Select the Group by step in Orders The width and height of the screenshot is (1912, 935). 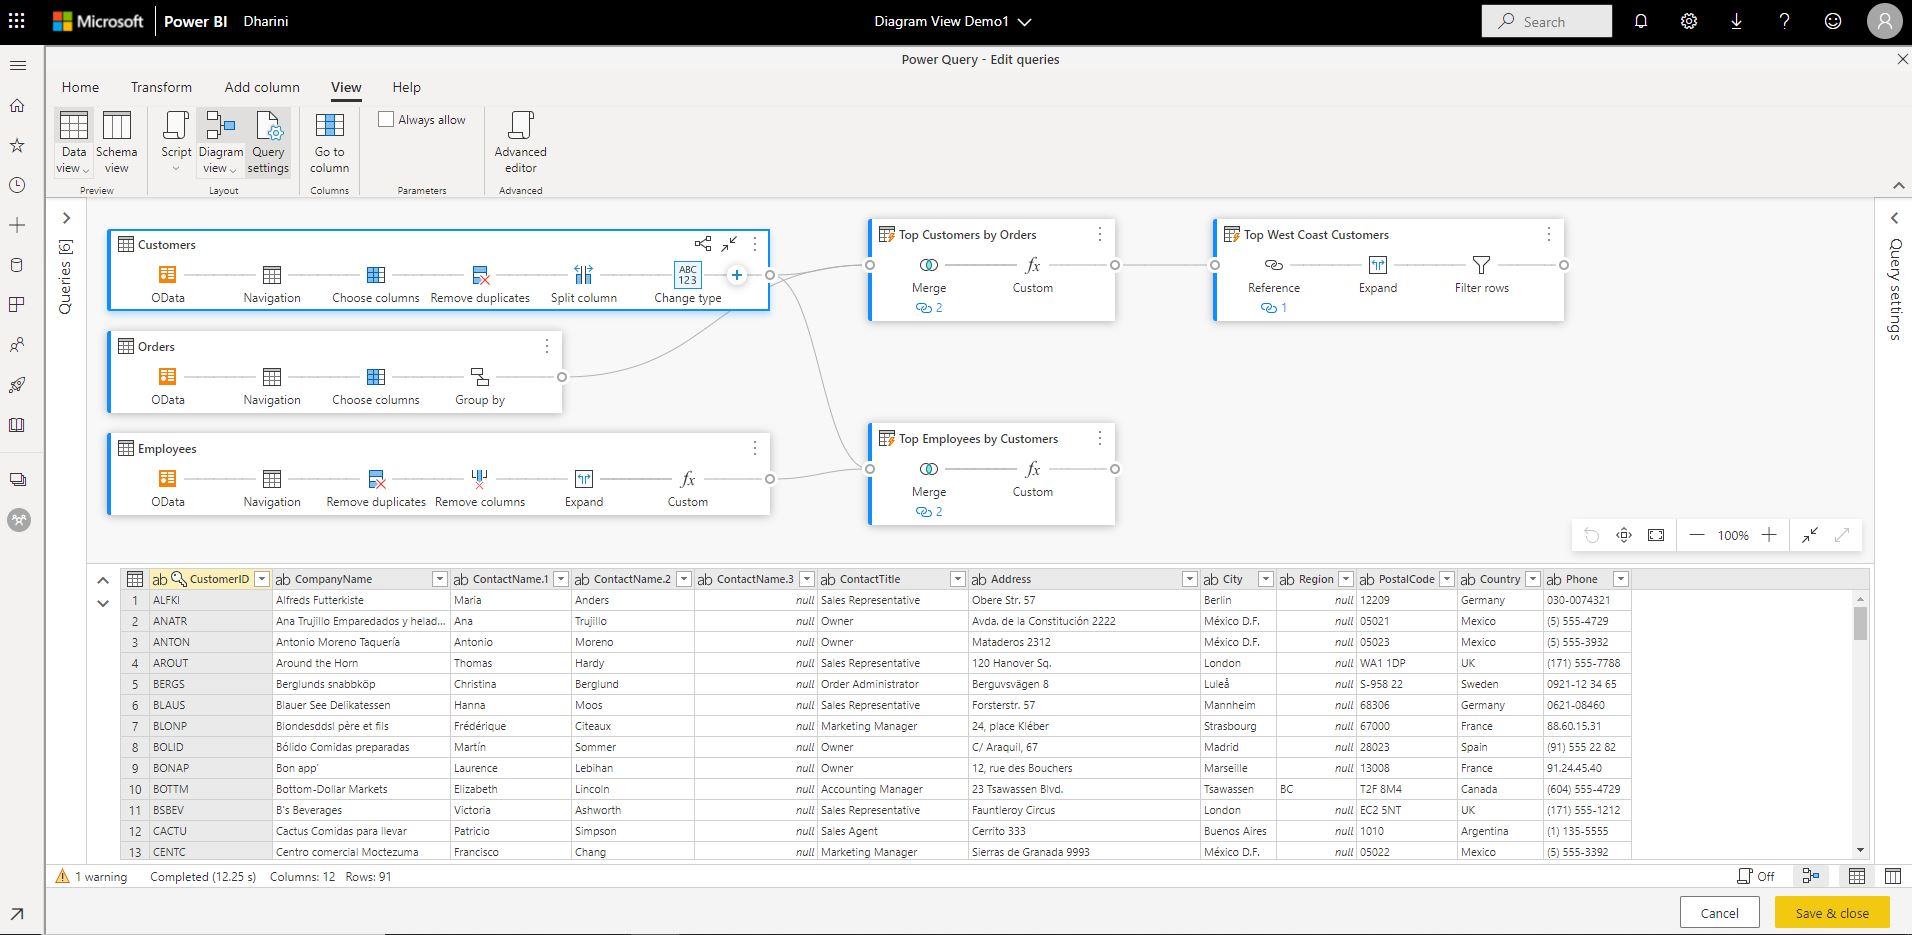coord(480,385)
